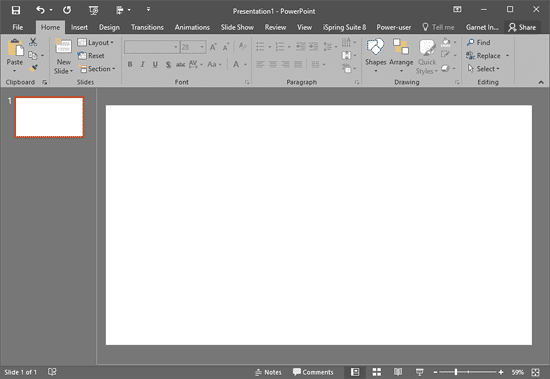The height and width of the screenshot is (379, 550).
Task: Increase the font size
Action: point(213,47)
